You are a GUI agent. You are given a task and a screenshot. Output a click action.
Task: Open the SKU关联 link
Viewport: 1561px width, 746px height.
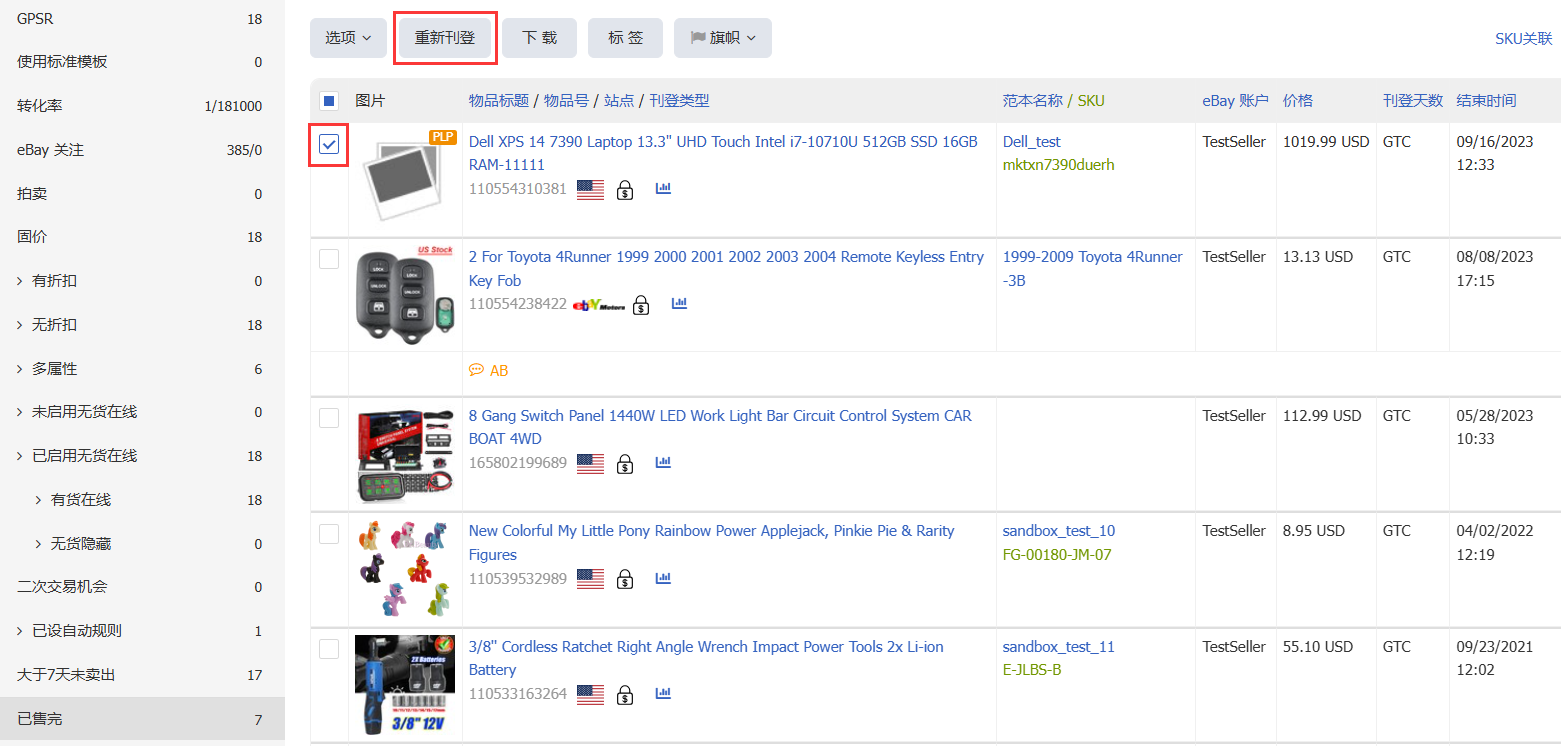point(1523,39)
